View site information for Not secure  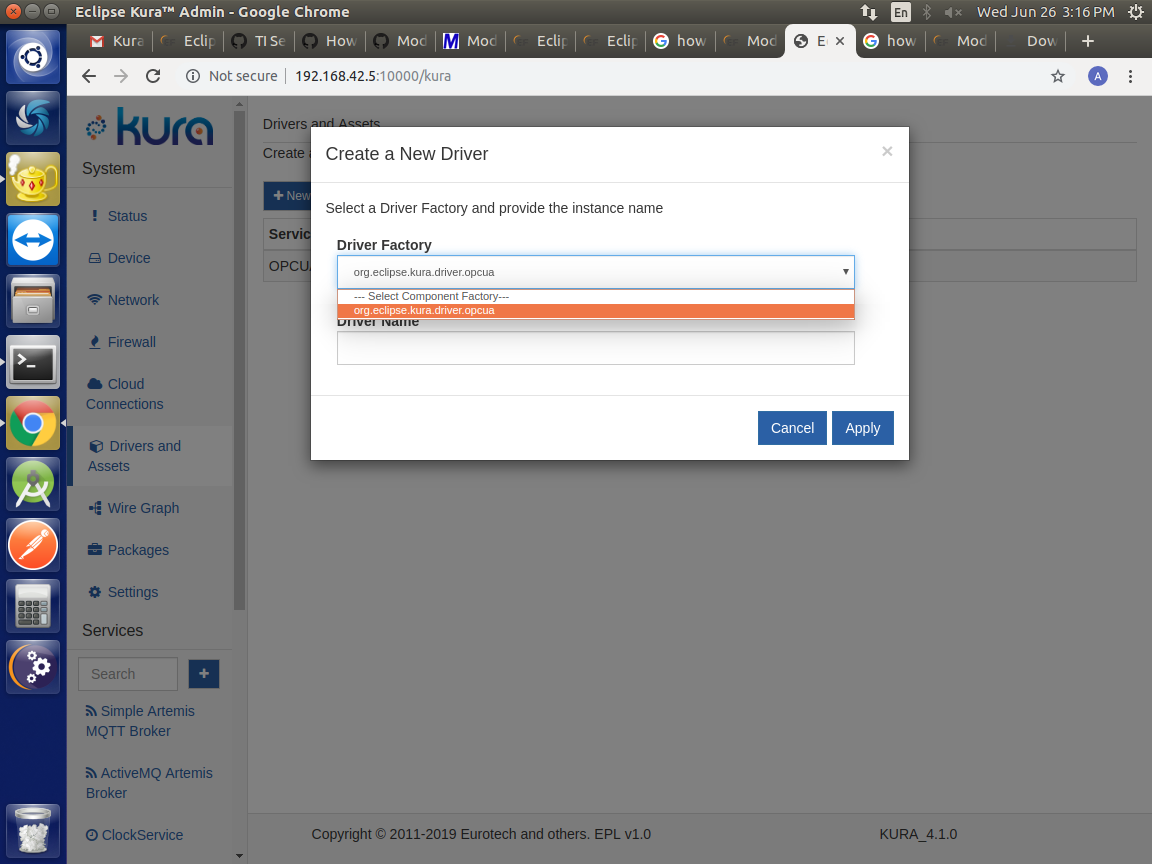(x=232, y=76)
